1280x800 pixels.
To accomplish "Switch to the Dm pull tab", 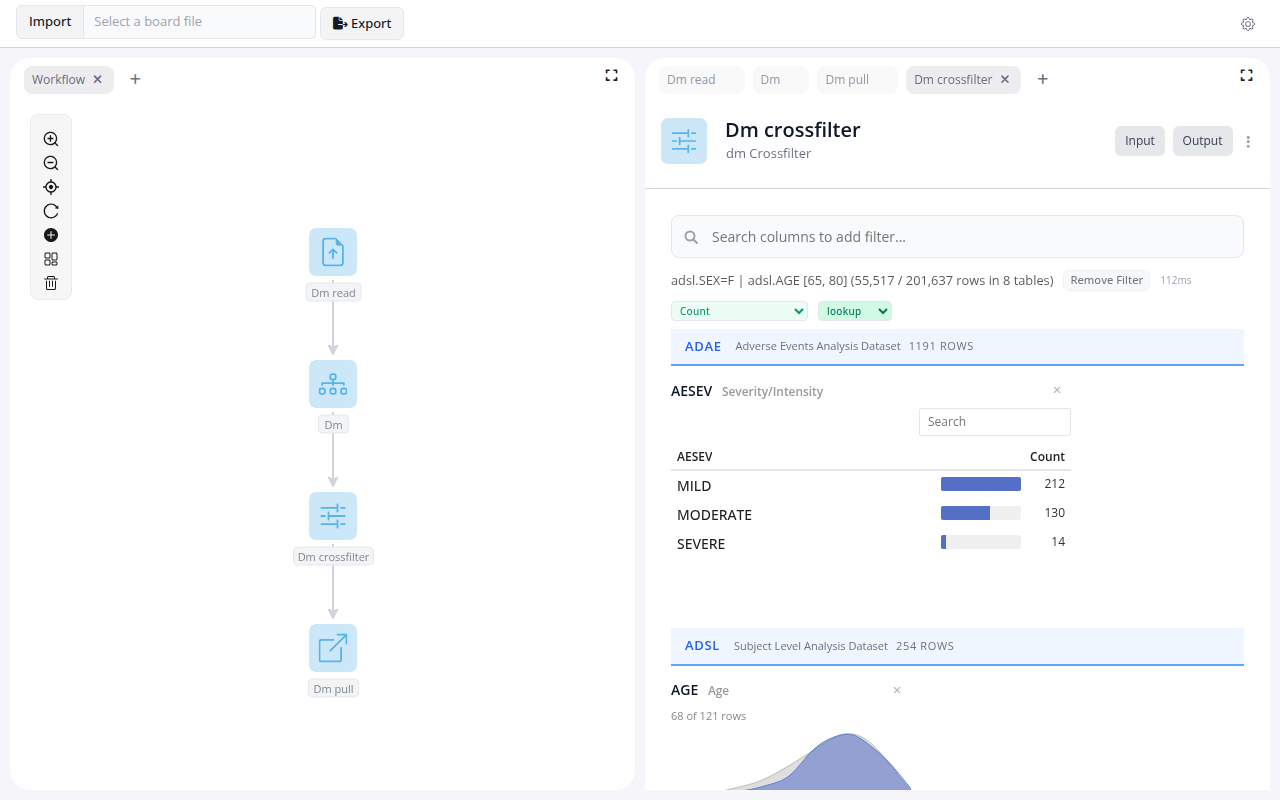I will point(847,80).
